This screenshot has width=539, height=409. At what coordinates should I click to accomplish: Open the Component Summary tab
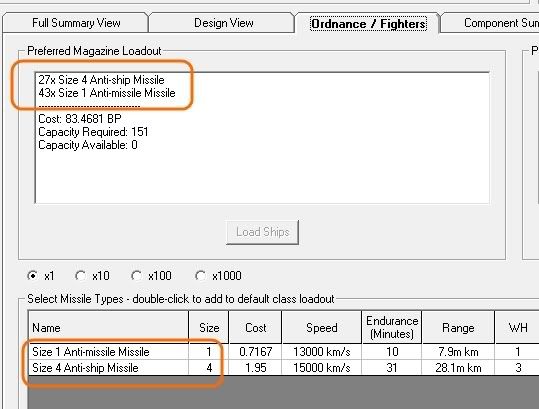click(490, 23)
